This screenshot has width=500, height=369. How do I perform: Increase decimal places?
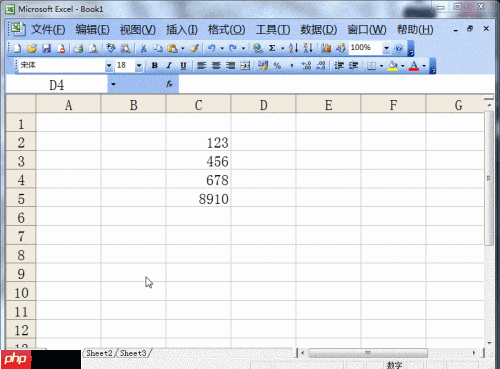pos(306,66)
